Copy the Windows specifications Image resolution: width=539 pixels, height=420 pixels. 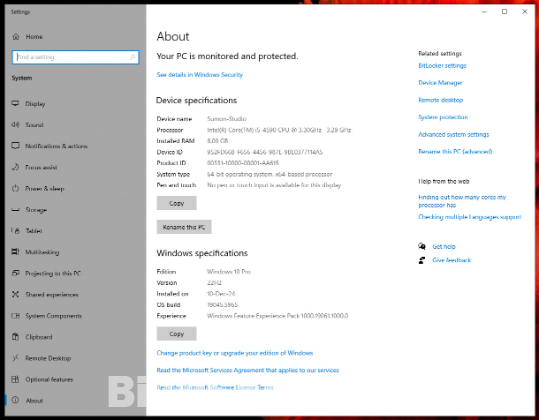(177, 334)
